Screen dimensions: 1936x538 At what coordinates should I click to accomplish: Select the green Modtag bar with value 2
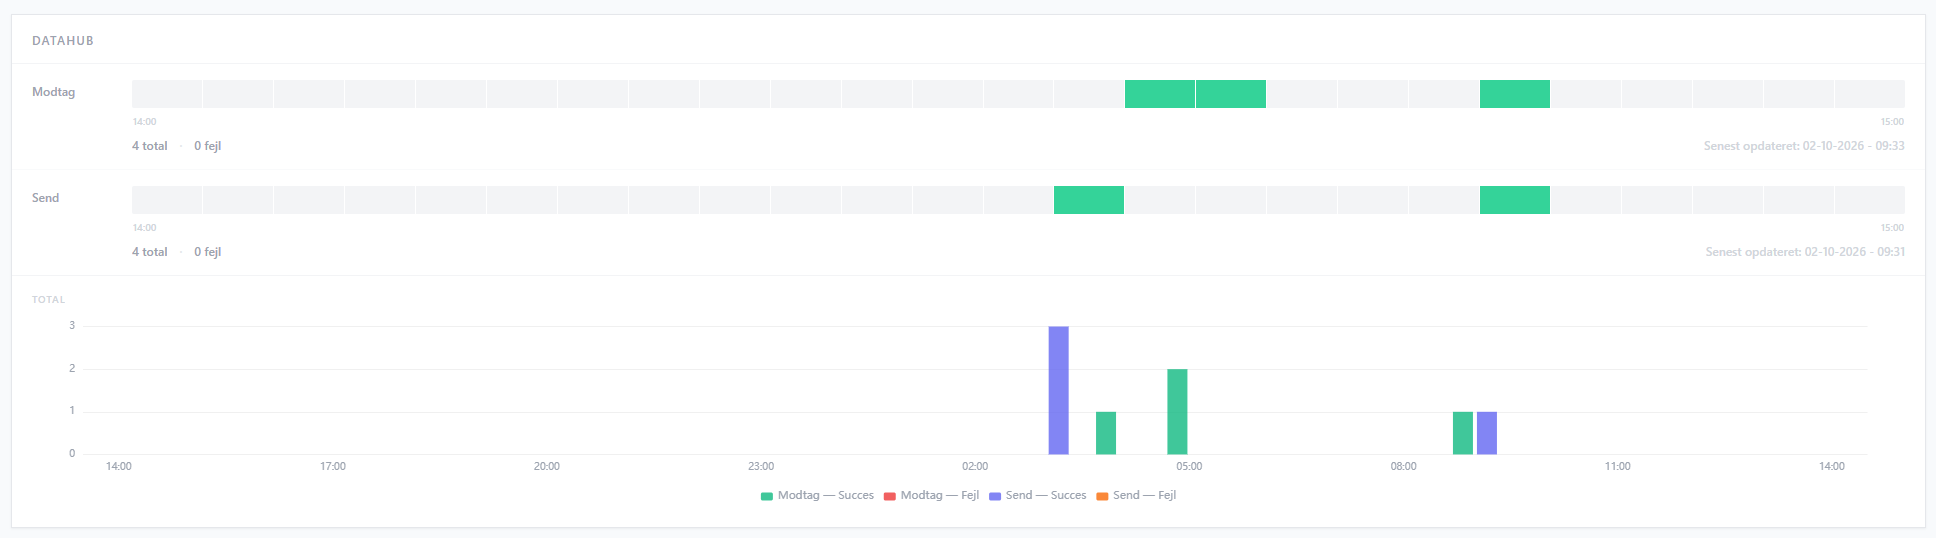tap(1177, 412)
